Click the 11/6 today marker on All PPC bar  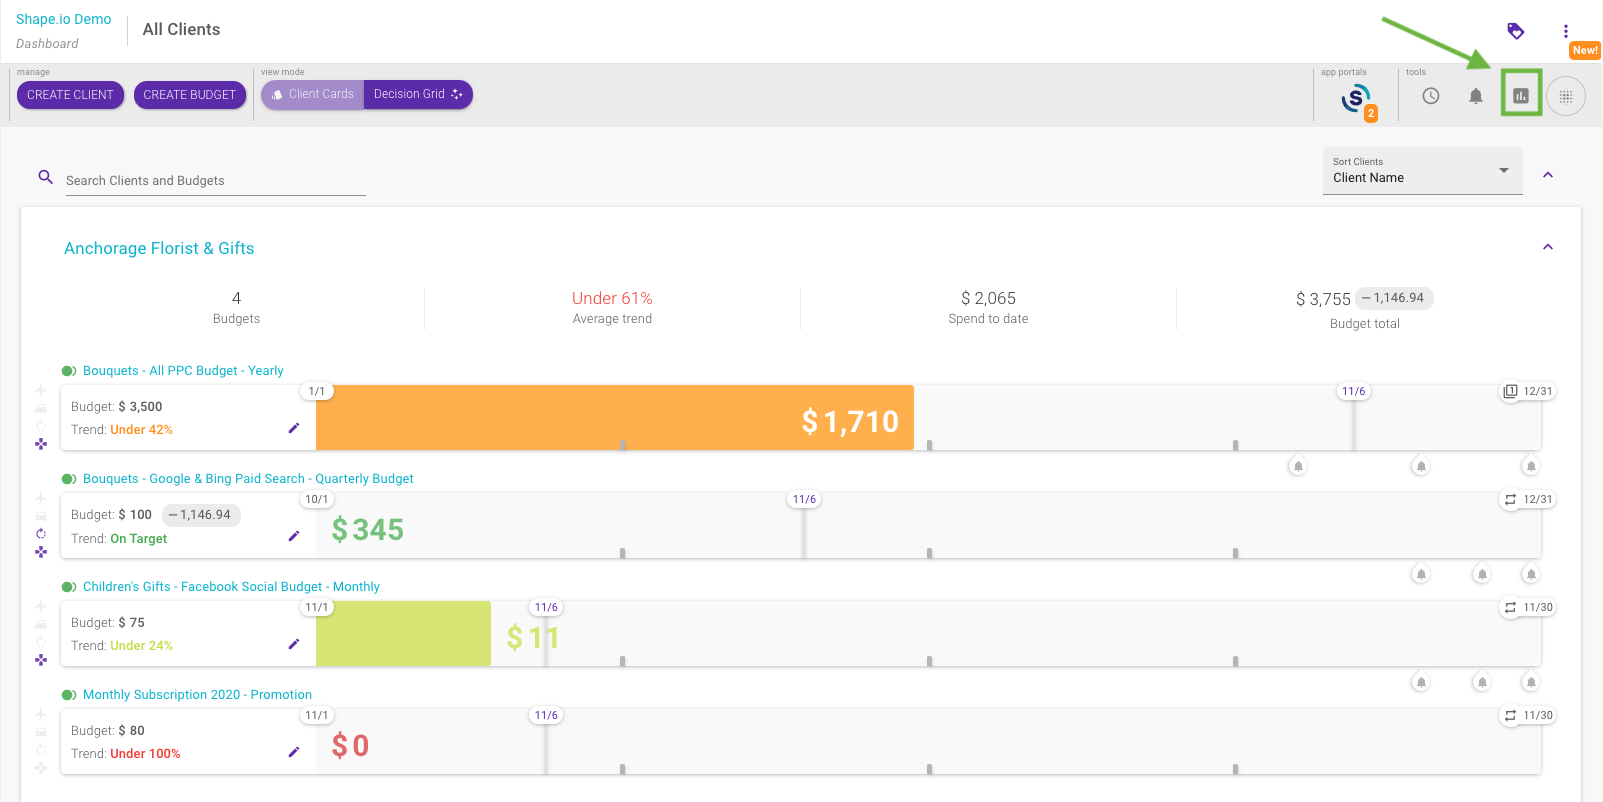pyautogui.click(x=1354, y=391)
